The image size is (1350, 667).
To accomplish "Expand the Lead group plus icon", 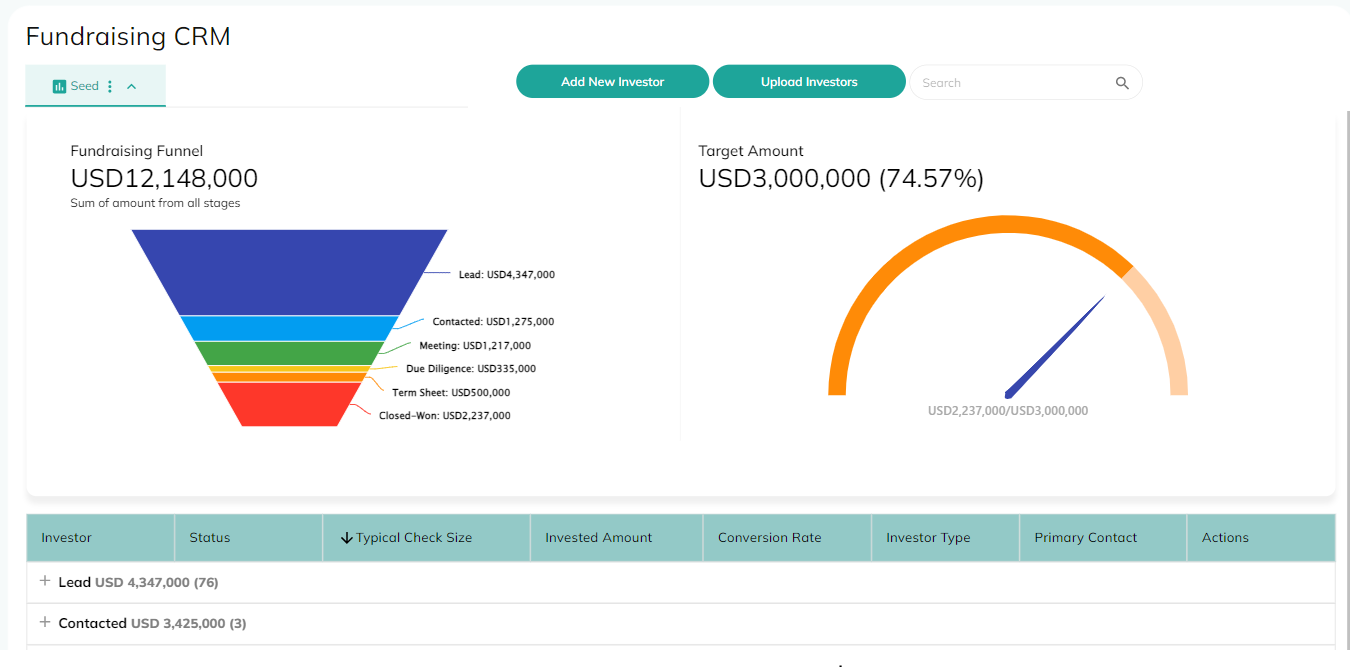I will (44, 581).
